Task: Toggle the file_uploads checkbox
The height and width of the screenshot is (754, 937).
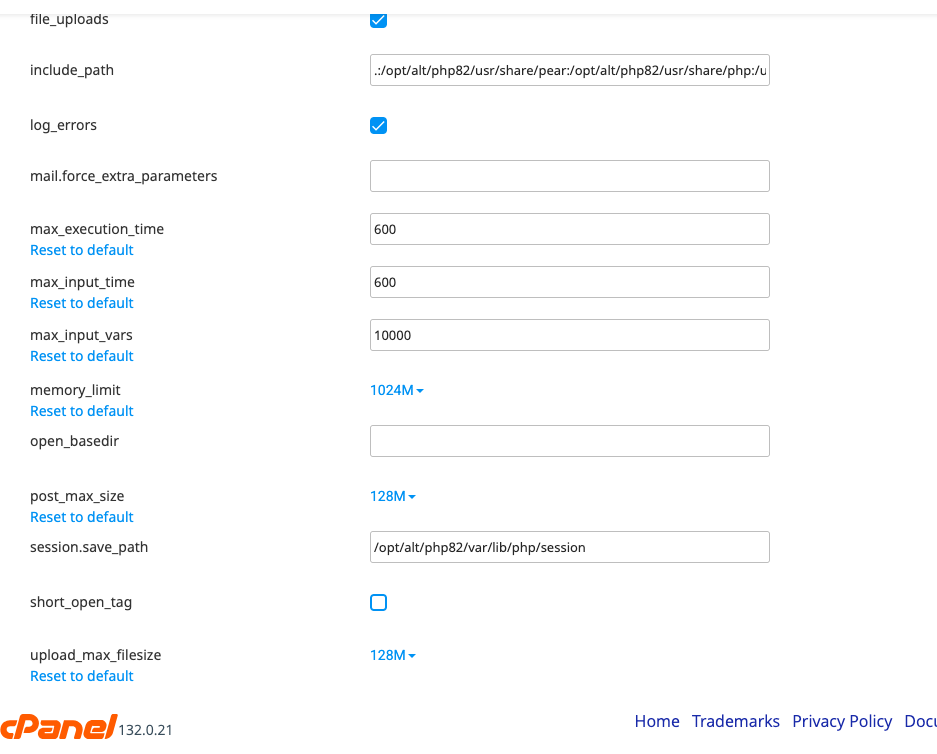Action: click(x=378, y=20)
